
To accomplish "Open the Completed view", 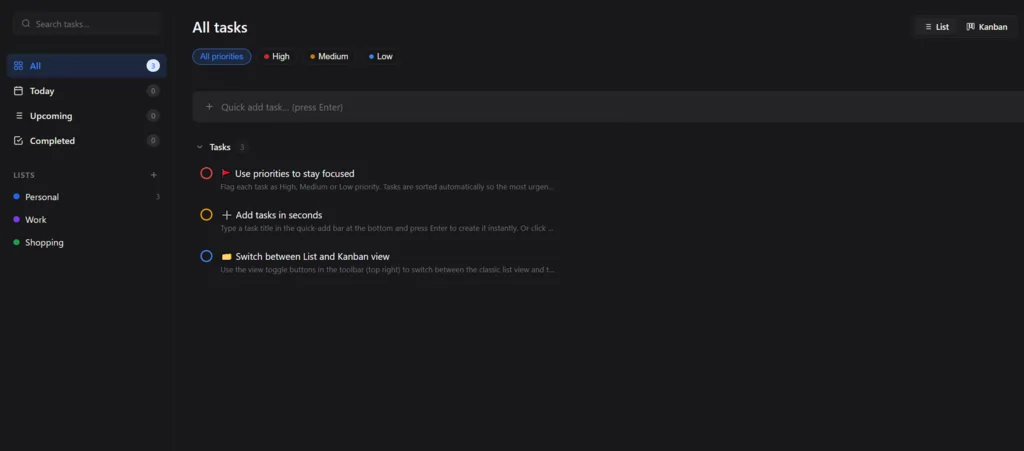I will pos(86,140).
